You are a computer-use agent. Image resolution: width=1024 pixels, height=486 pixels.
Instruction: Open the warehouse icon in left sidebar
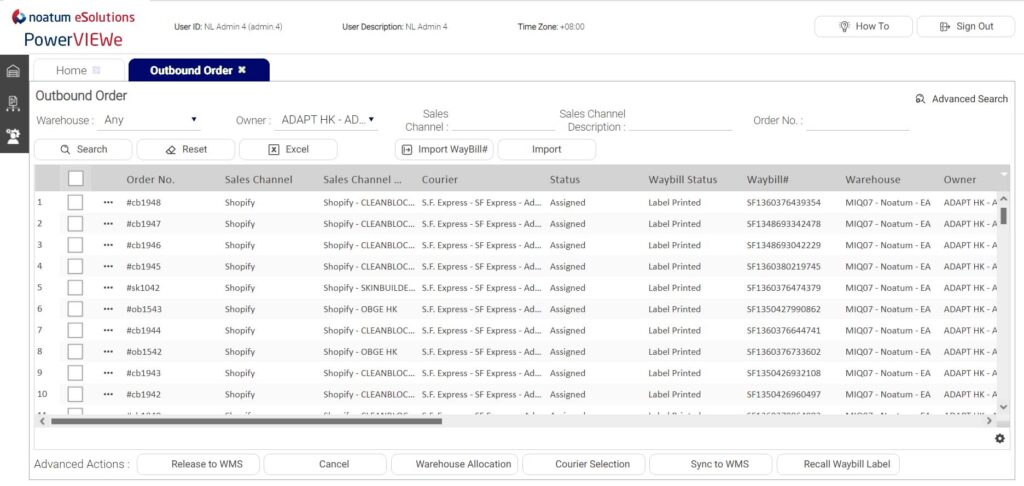coord(13,71)
